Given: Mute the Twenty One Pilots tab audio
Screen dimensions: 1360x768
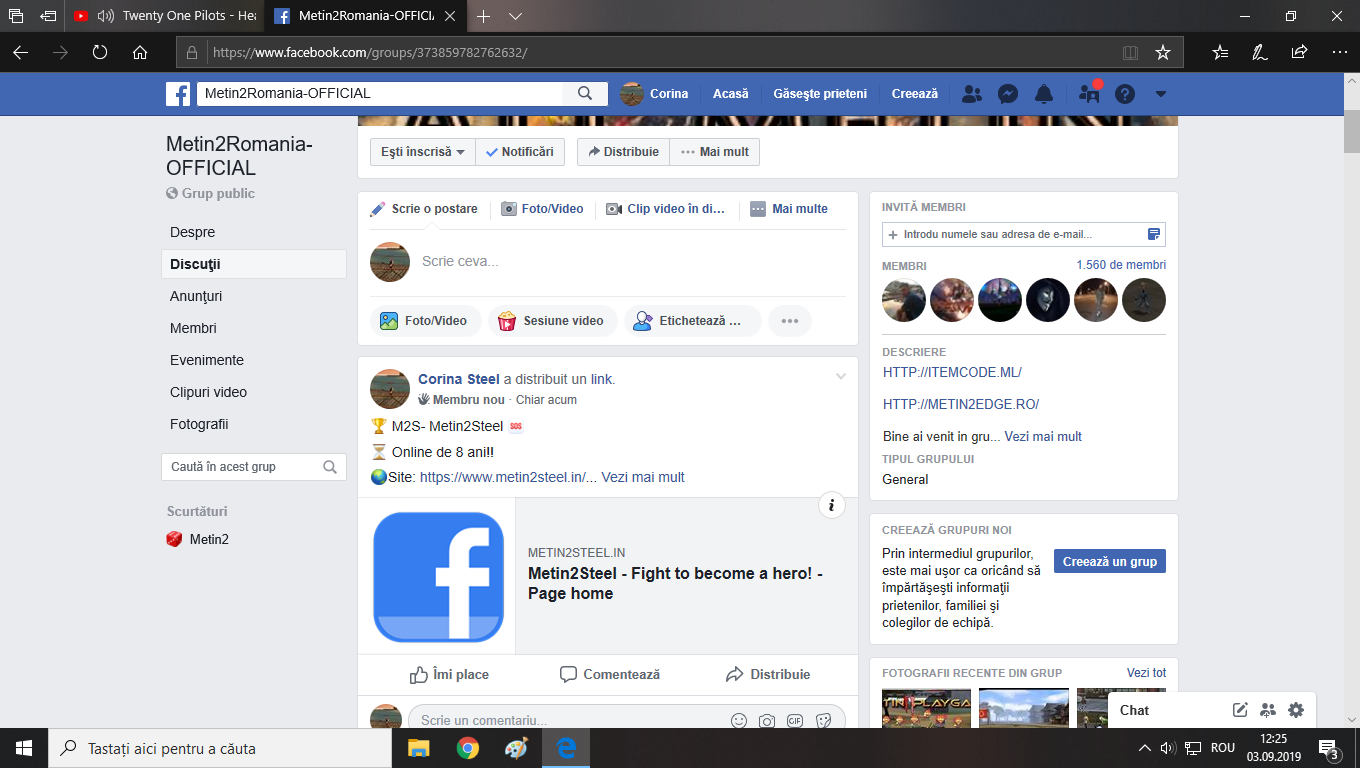Looking at the screenshot, I should click(x=105, y=16).
